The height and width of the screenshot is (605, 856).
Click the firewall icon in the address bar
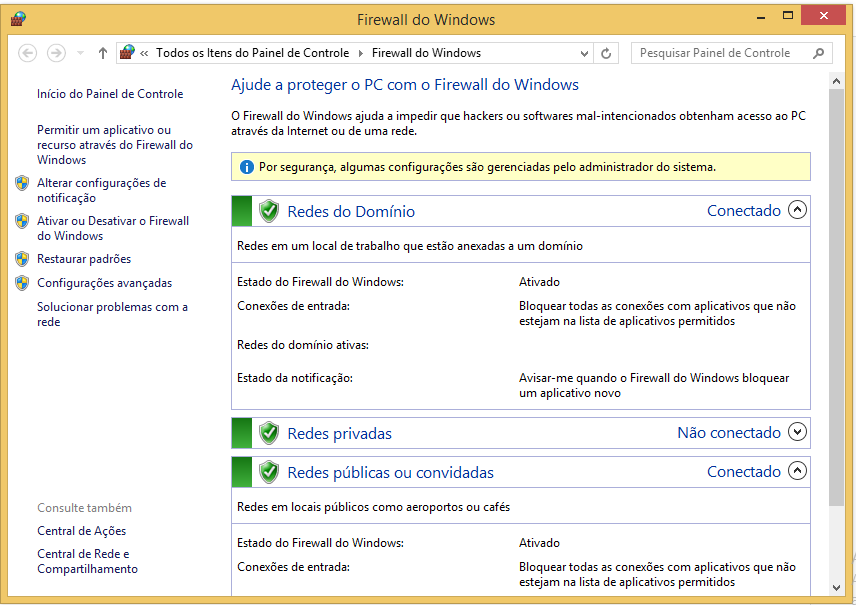click(127, 52)
